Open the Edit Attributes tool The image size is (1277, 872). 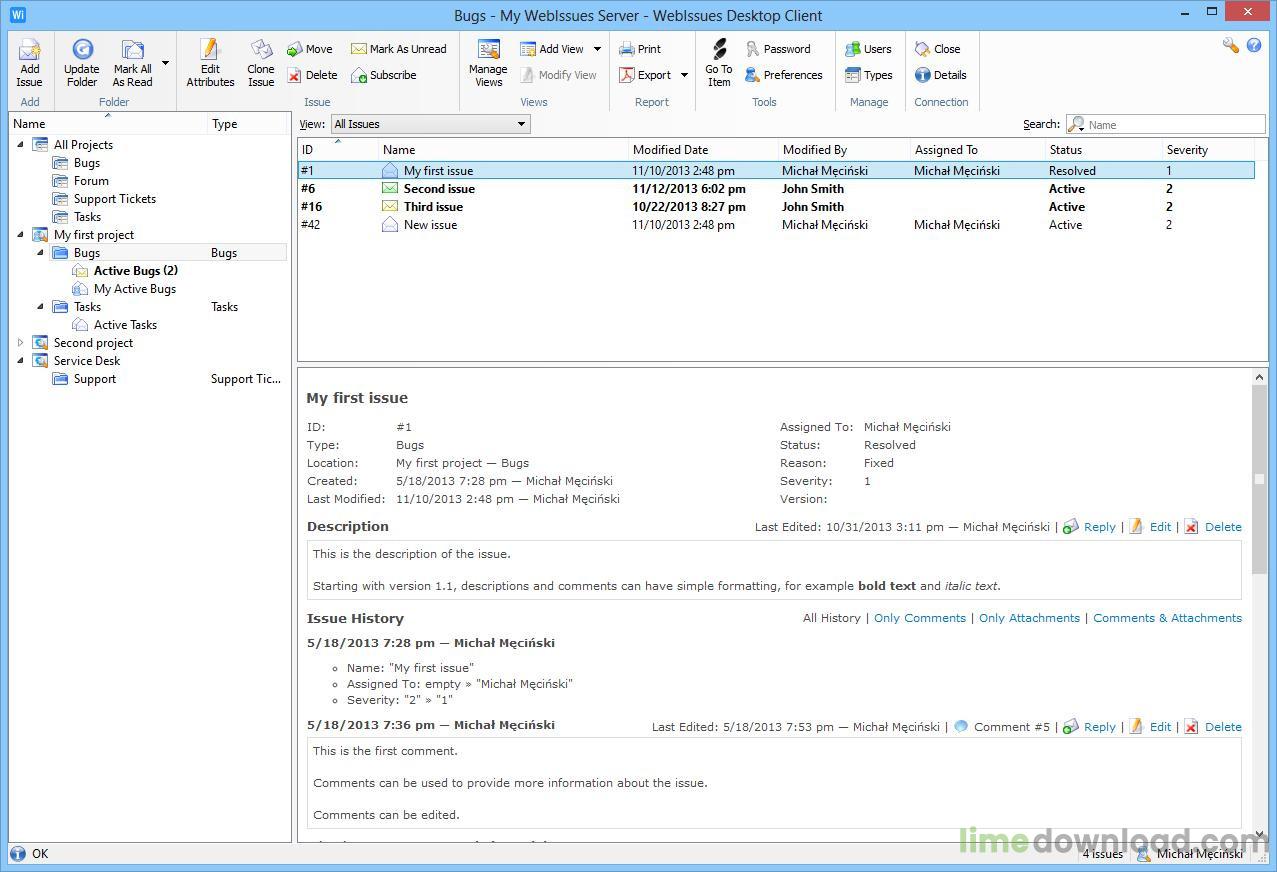(210, 63)
